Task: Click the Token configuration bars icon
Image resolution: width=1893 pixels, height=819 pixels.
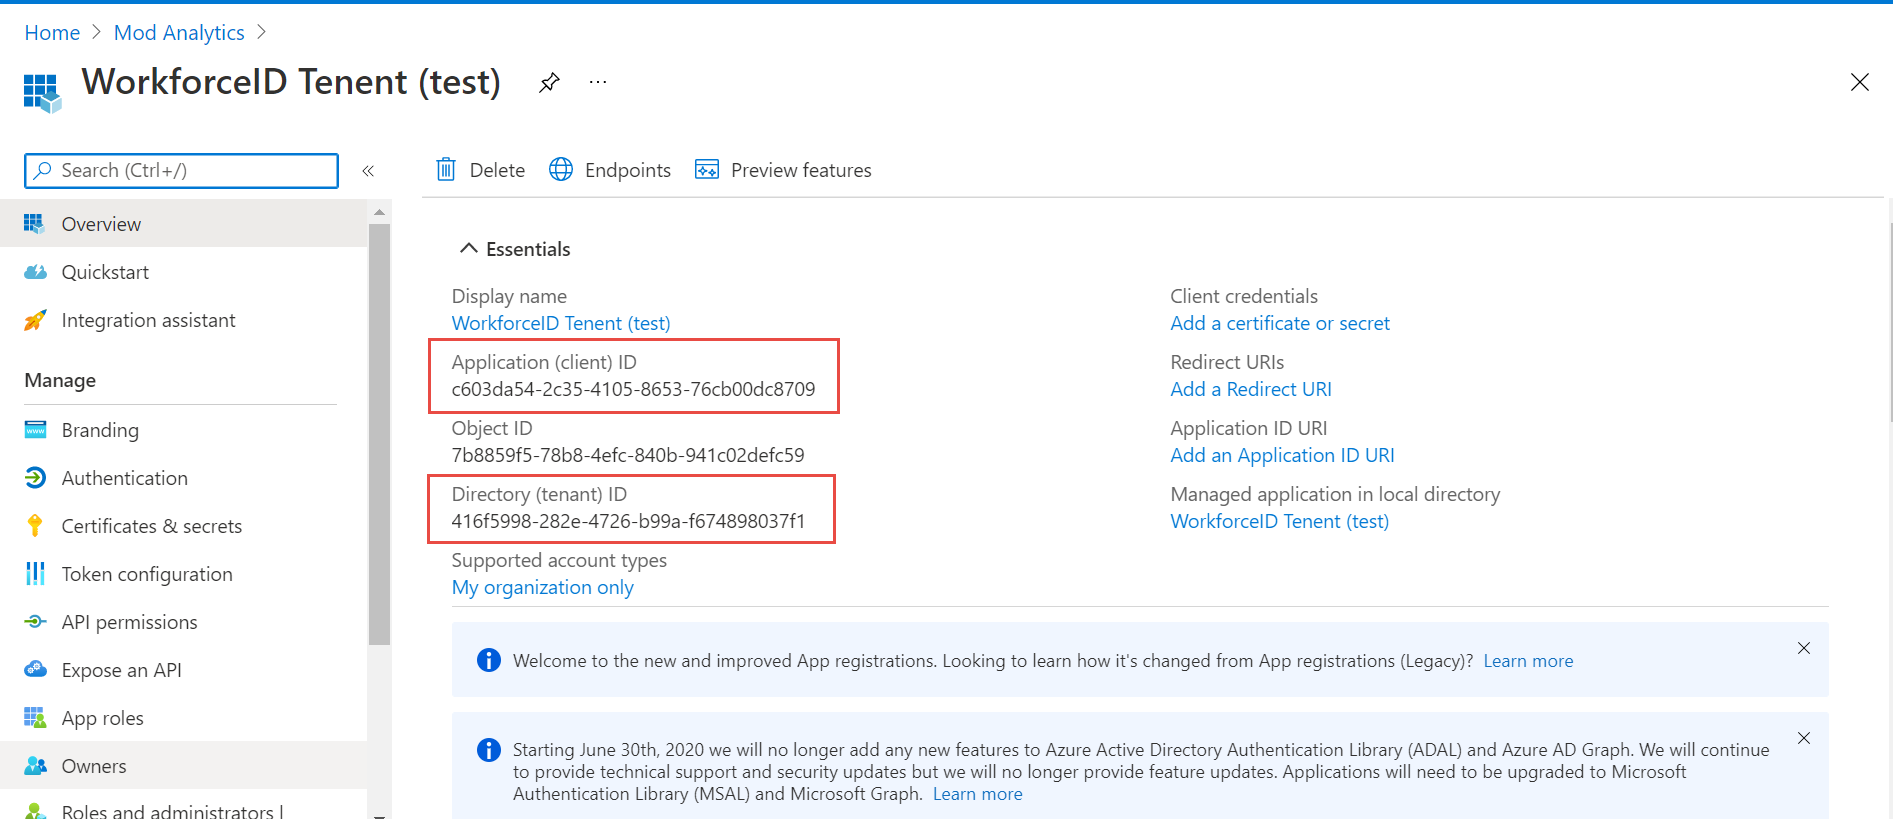Action: click(x=35, y=574)
